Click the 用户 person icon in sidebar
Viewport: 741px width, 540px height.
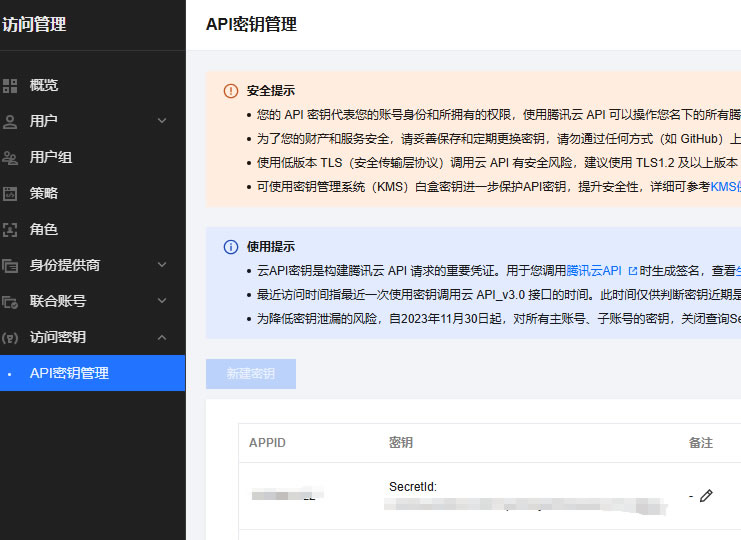[11, 121]
